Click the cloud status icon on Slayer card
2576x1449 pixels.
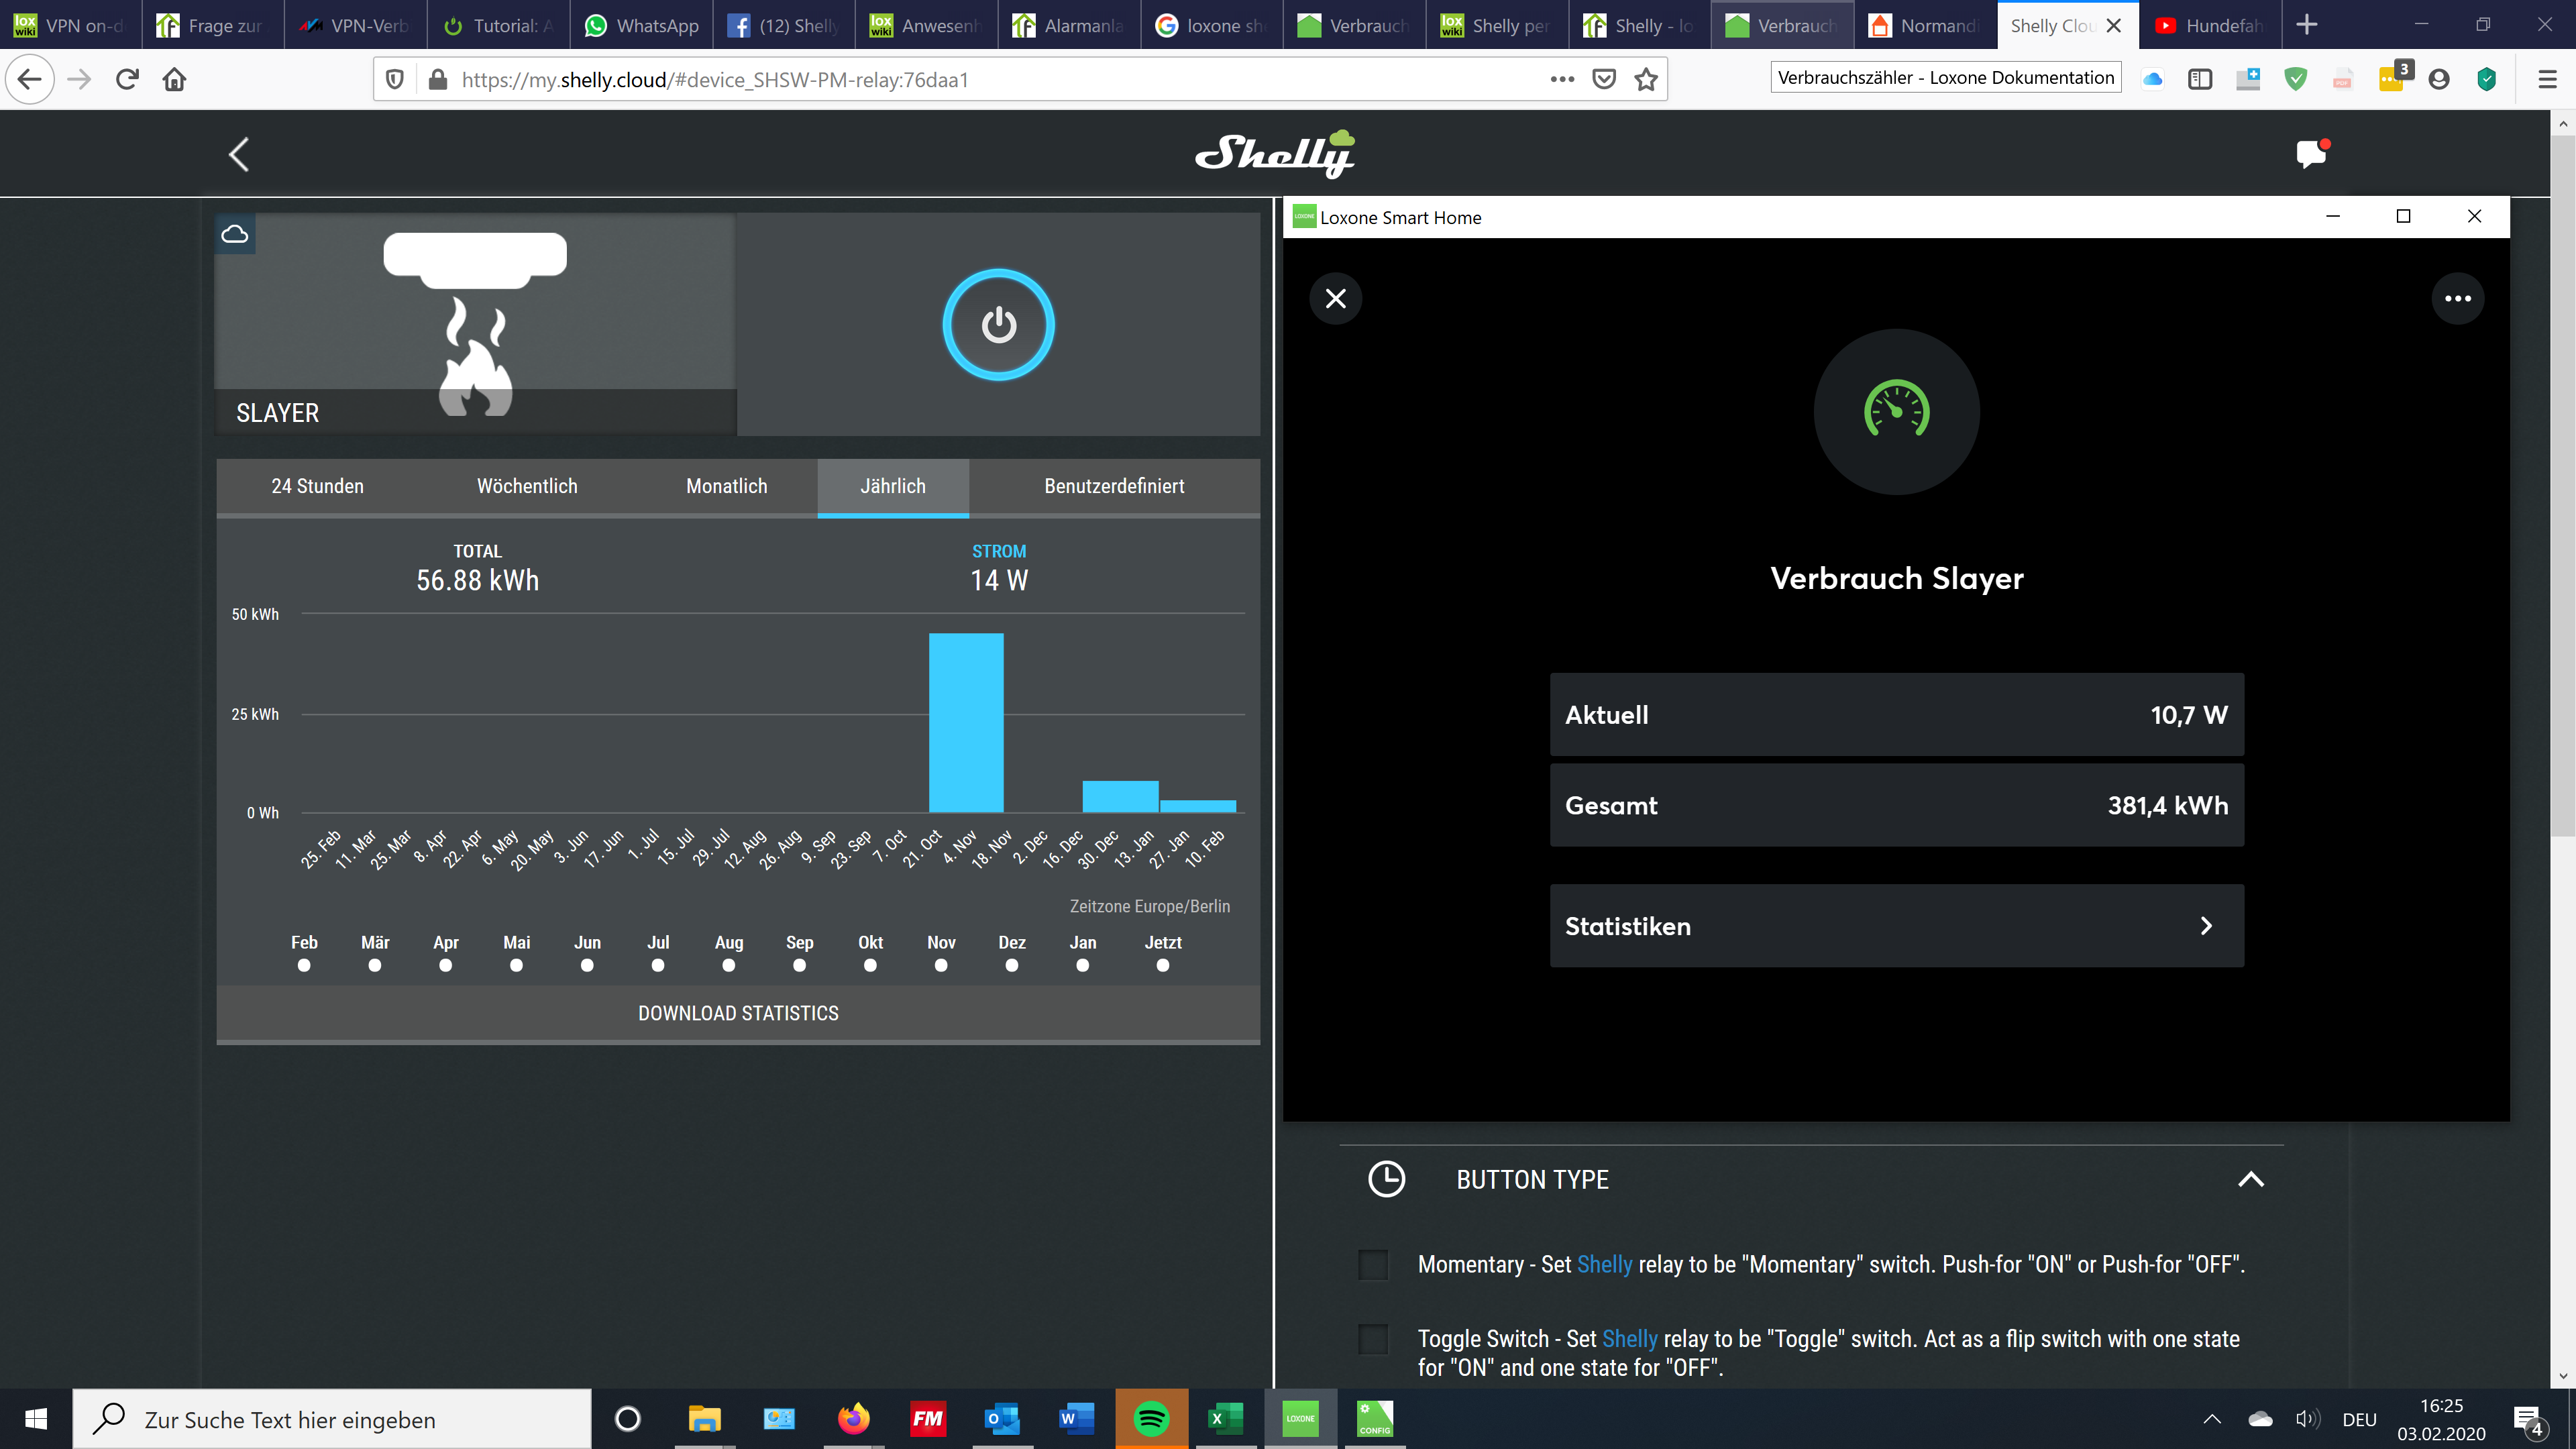(x=235, y=234)
